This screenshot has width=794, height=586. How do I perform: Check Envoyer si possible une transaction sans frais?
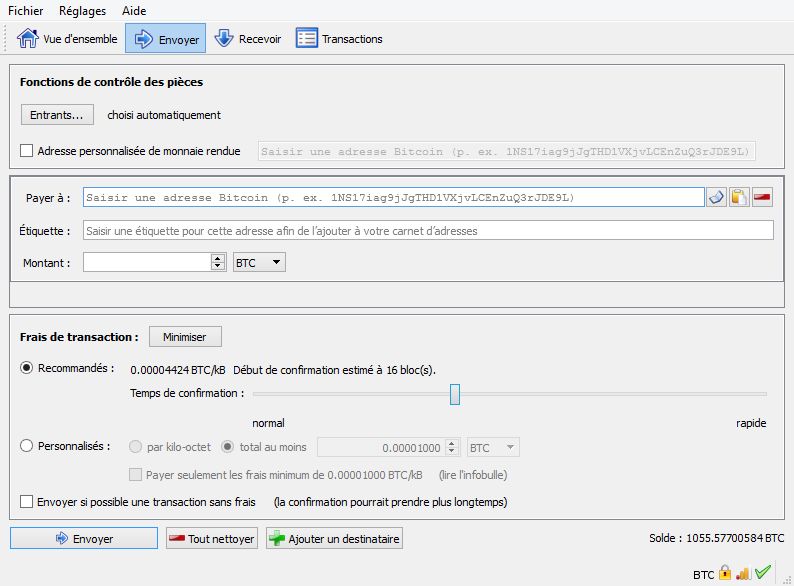click(x=27, y=502)
